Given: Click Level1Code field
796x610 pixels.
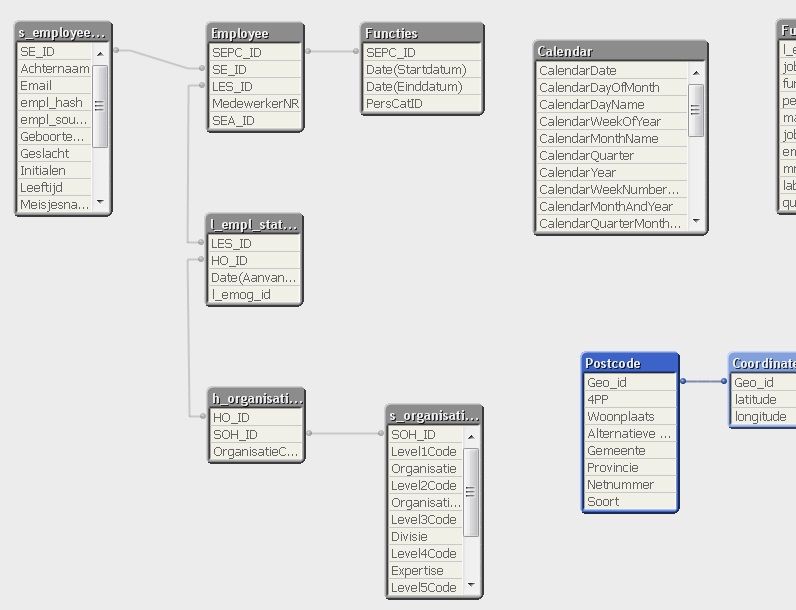Looking at the screenshot, I should (425, 452).
